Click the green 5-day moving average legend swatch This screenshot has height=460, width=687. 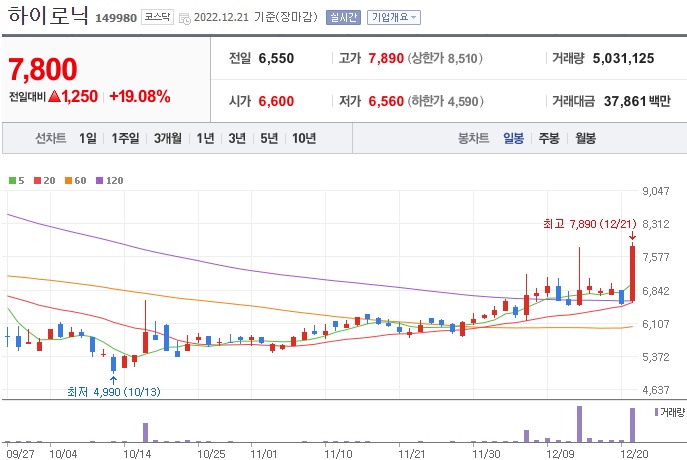[12, 180]
